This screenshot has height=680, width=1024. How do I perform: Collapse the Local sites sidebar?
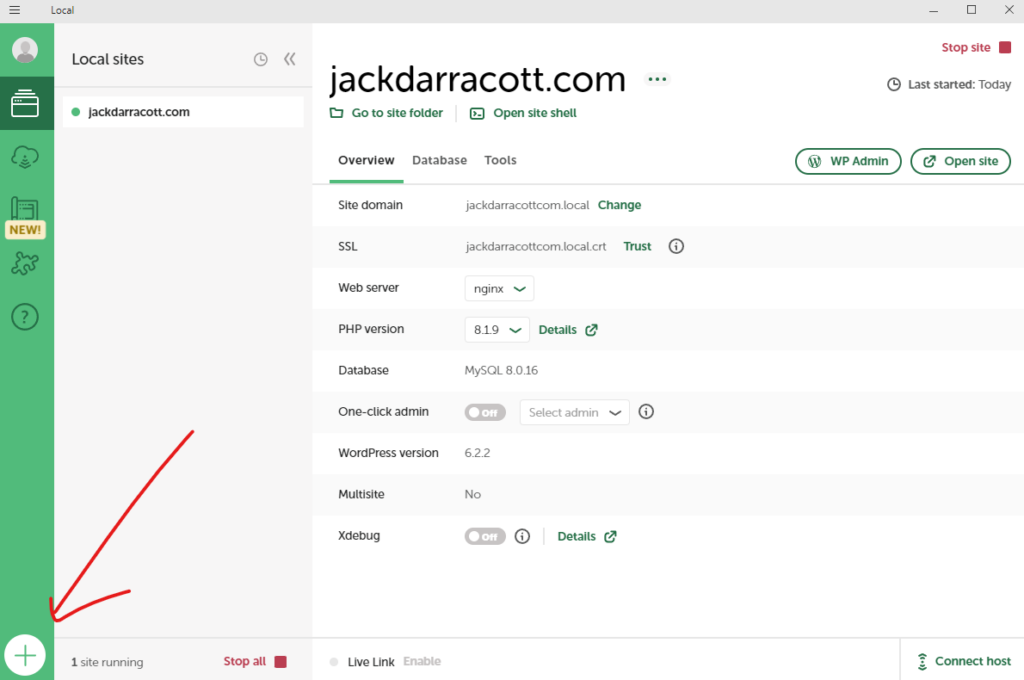tap(290, 59)
